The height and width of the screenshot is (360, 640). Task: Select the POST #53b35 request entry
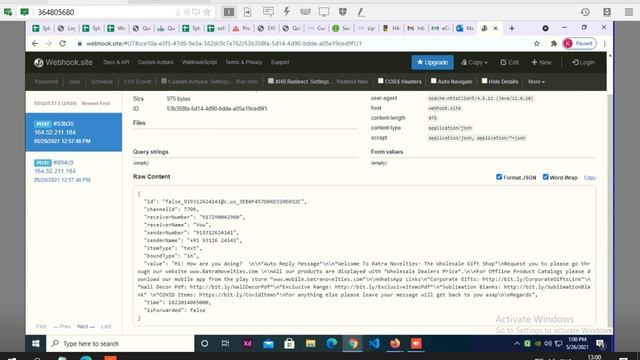click(73, 132)
